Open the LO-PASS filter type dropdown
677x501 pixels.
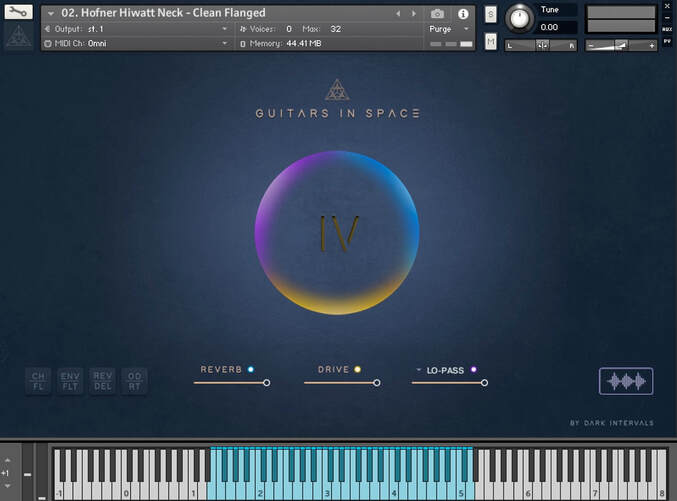click(419, 370)
